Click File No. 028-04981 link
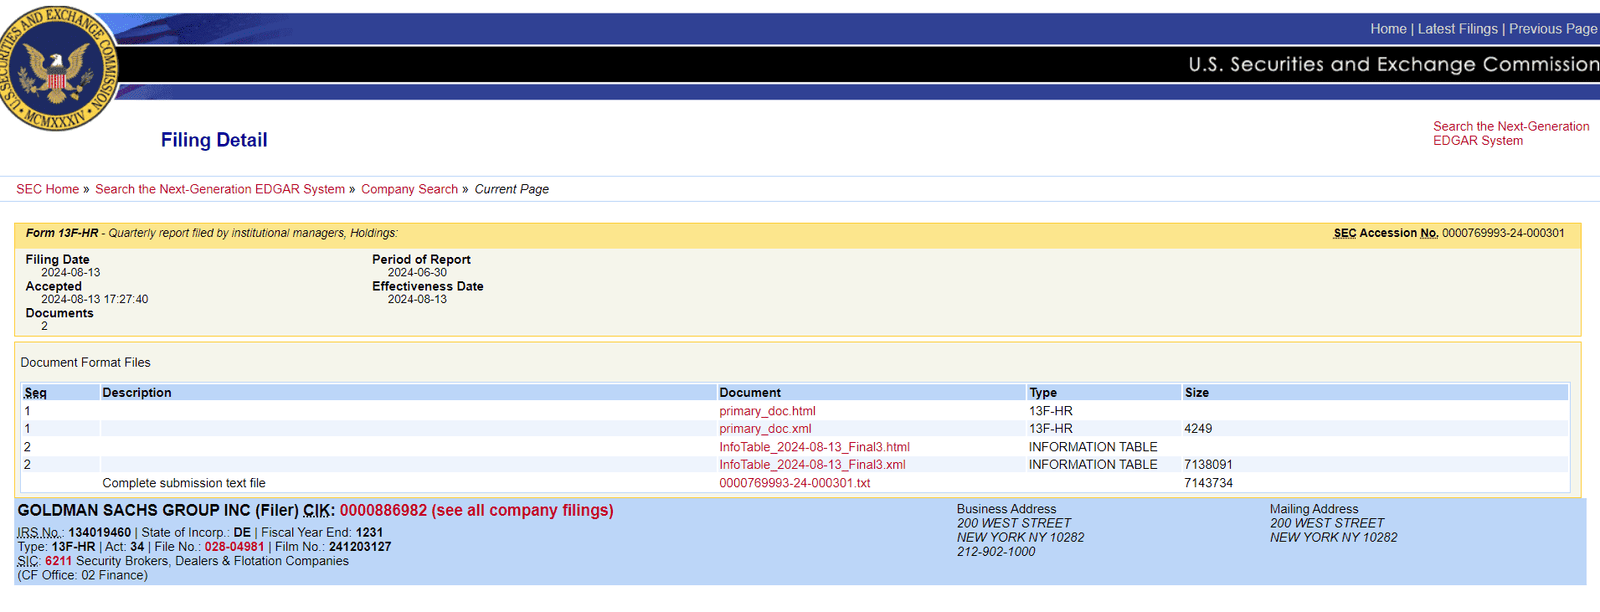Viewport: 1600px width, 612px height. coord(234,547)
